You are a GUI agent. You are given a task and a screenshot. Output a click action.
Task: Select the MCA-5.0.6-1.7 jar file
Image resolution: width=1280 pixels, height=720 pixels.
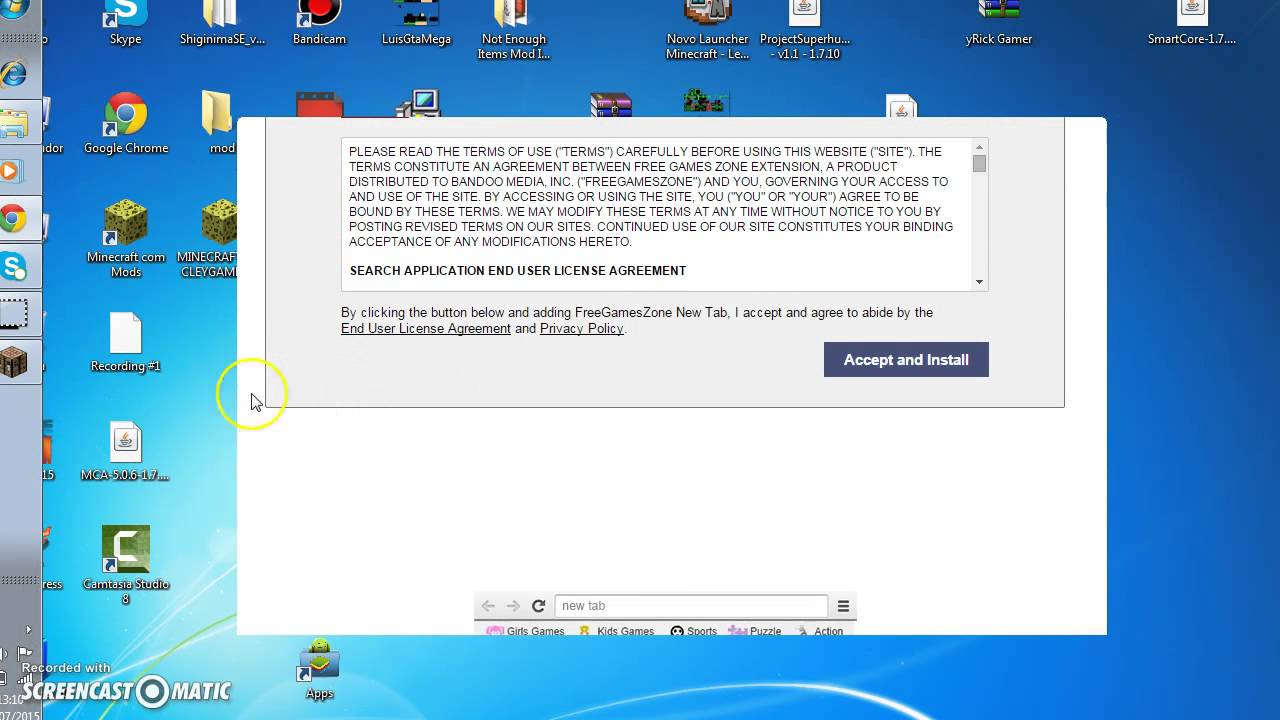[x=126, y=451]
